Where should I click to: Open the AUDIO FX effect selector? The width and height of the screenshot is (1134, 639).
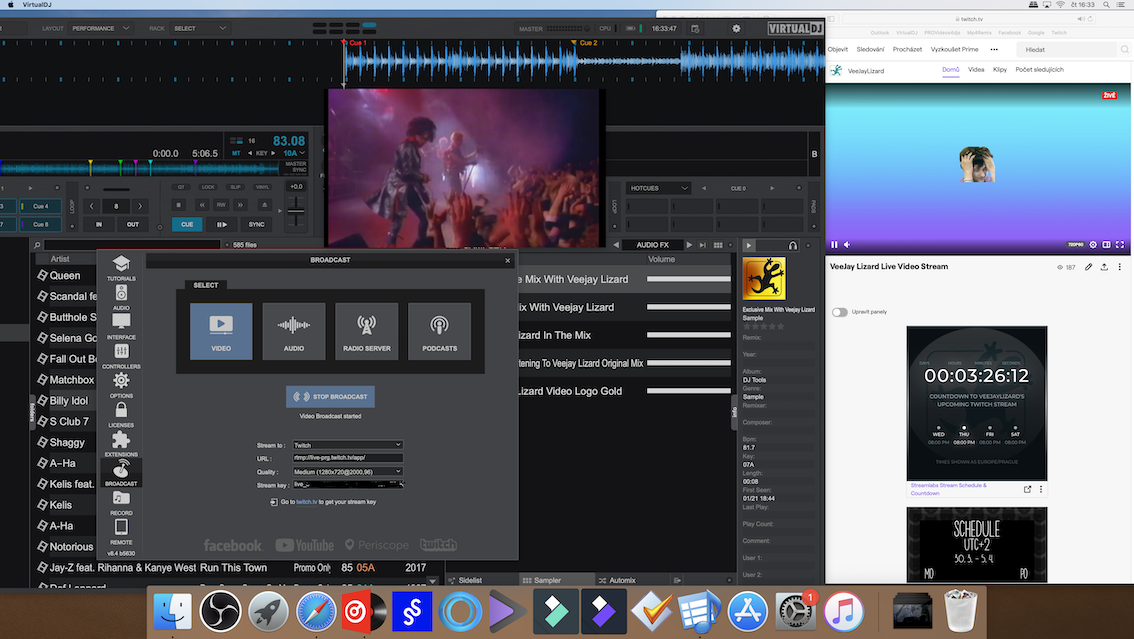652,245
